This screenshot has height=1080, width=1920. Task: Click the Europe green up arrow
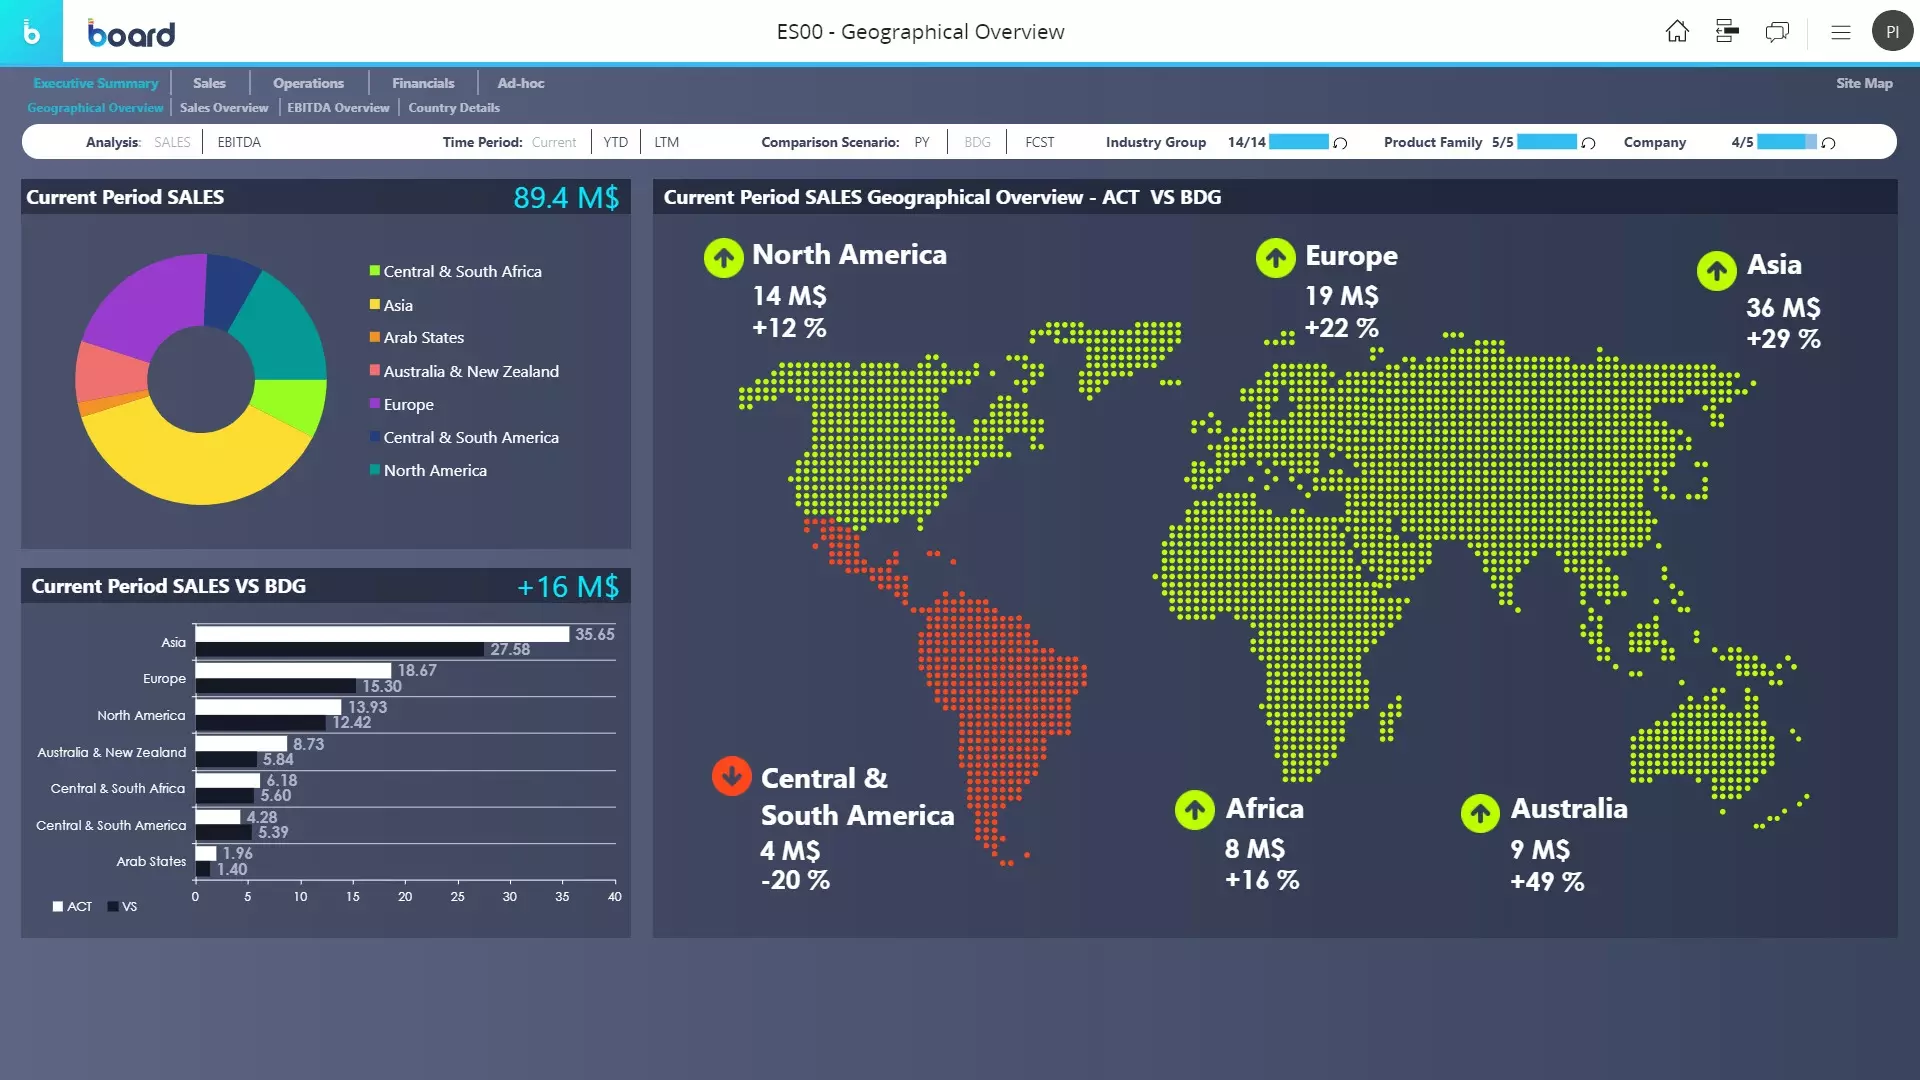[x=1276, y=258]
